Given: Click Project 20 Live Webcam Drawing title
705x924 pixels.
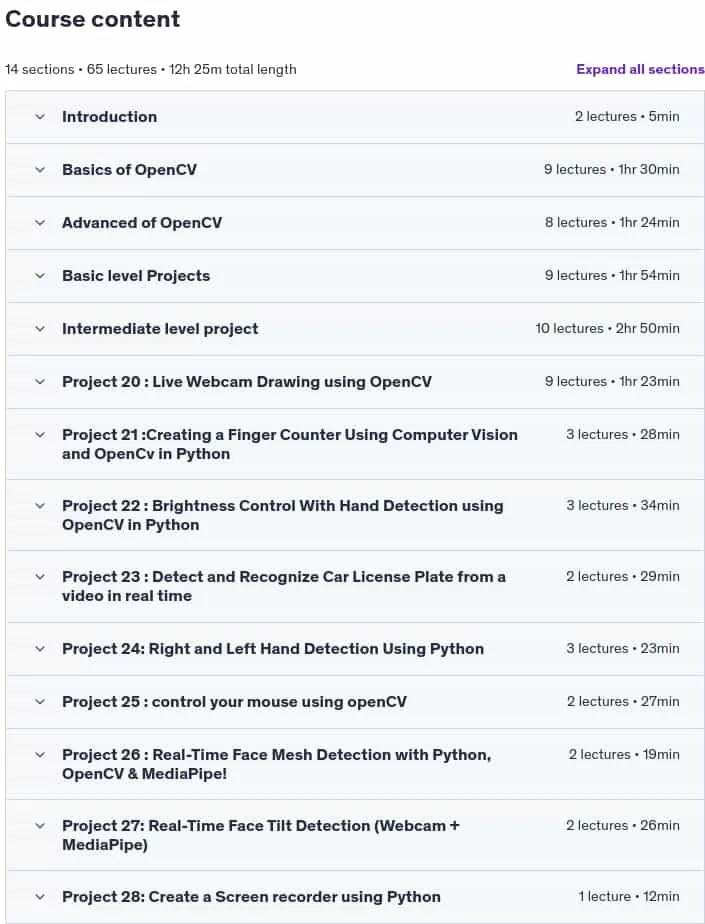Looking at the screenshot, I should [x=246, y=382].
